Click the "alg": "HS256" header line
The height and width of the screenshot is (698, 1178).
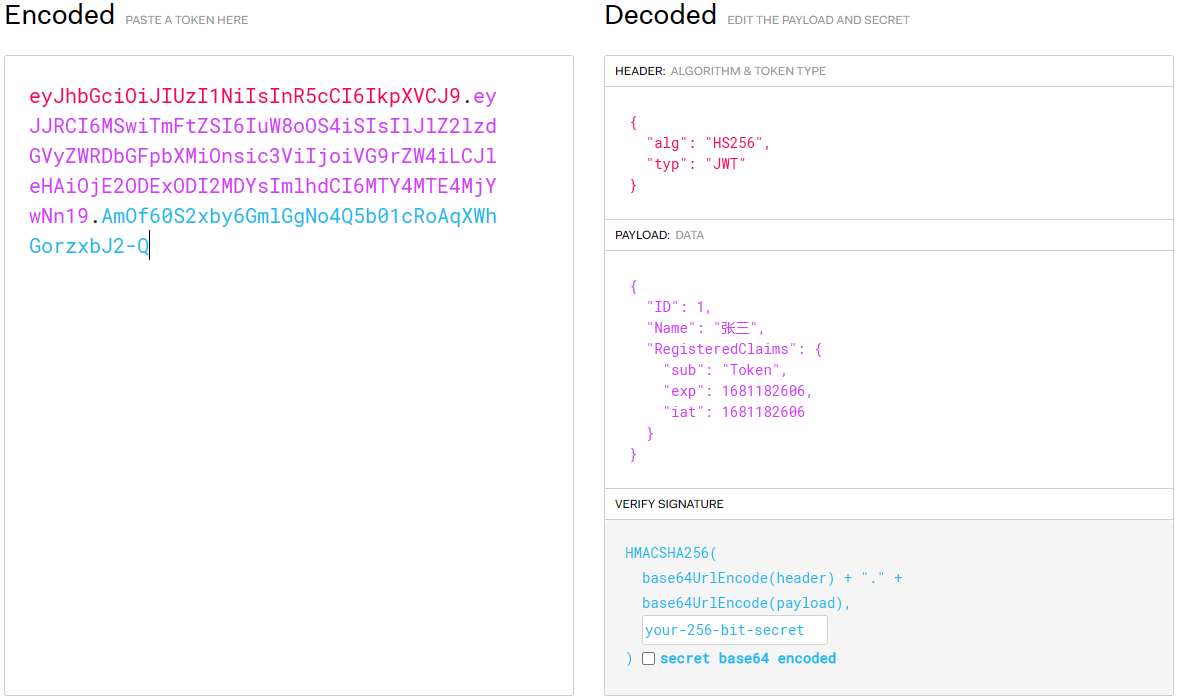coord(708,144)
